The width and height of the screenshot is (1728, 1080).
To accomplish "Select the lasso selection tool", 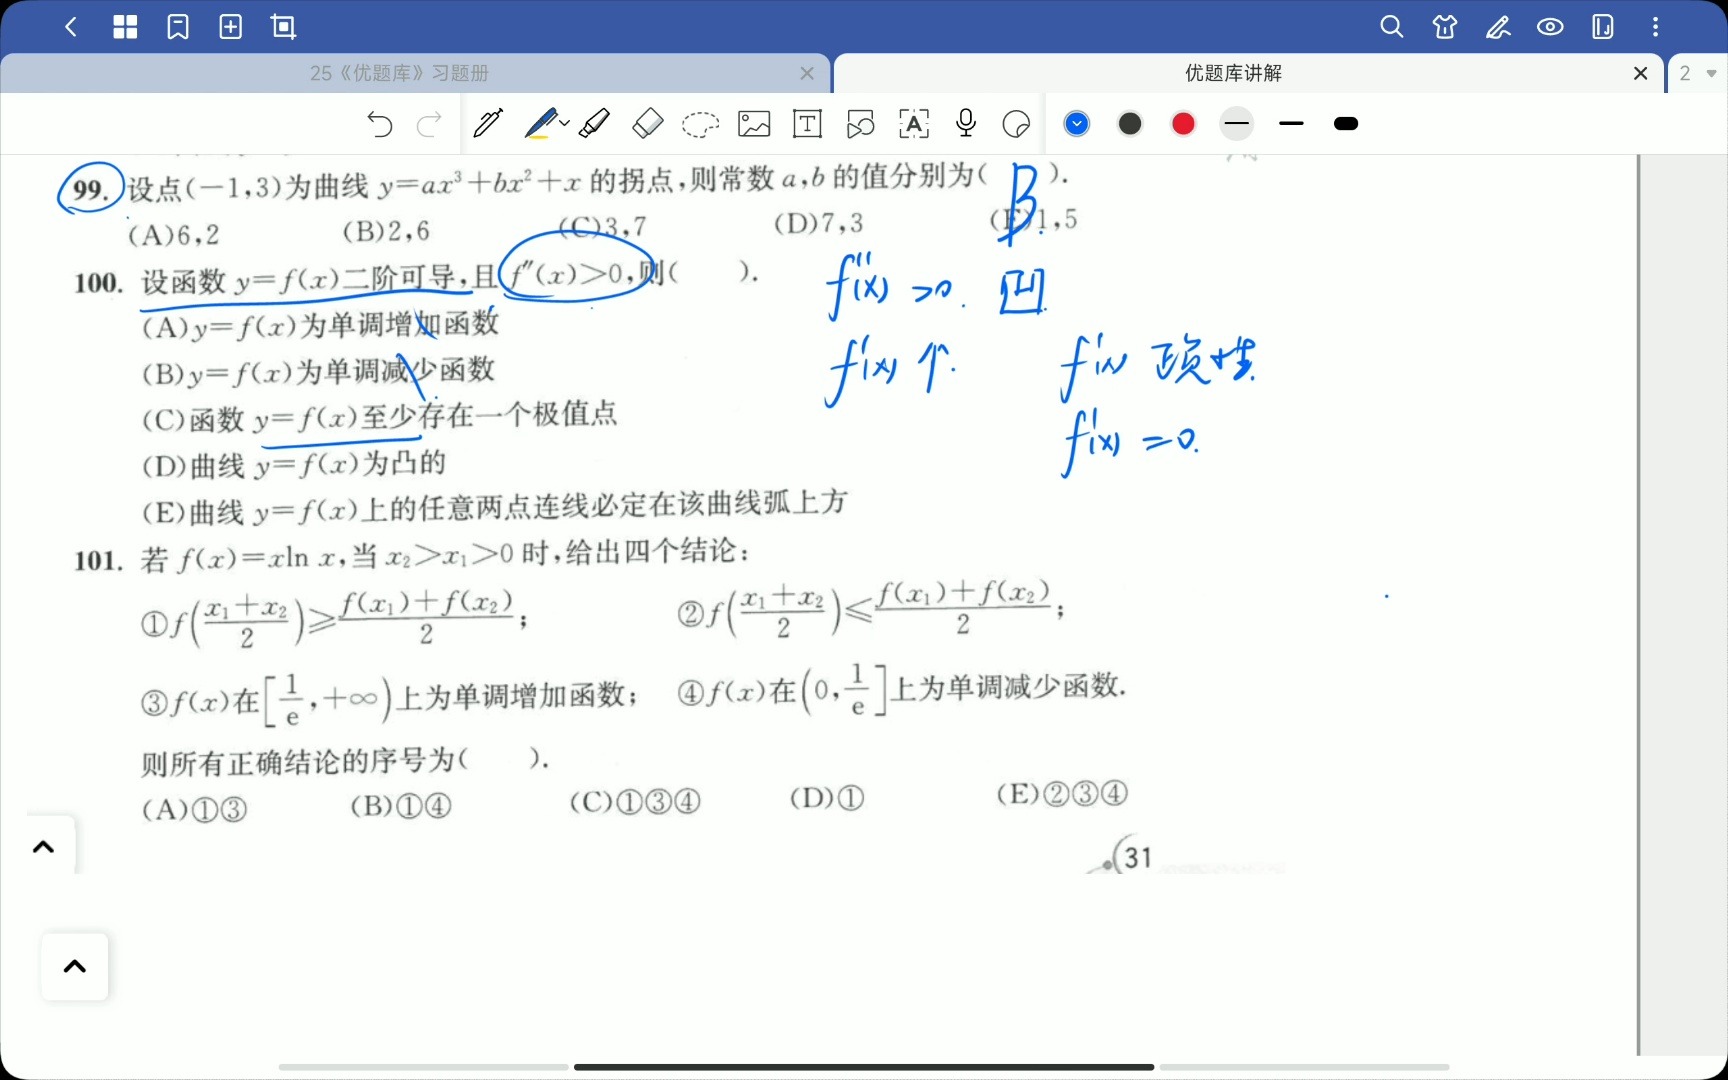I will [700, 124].
